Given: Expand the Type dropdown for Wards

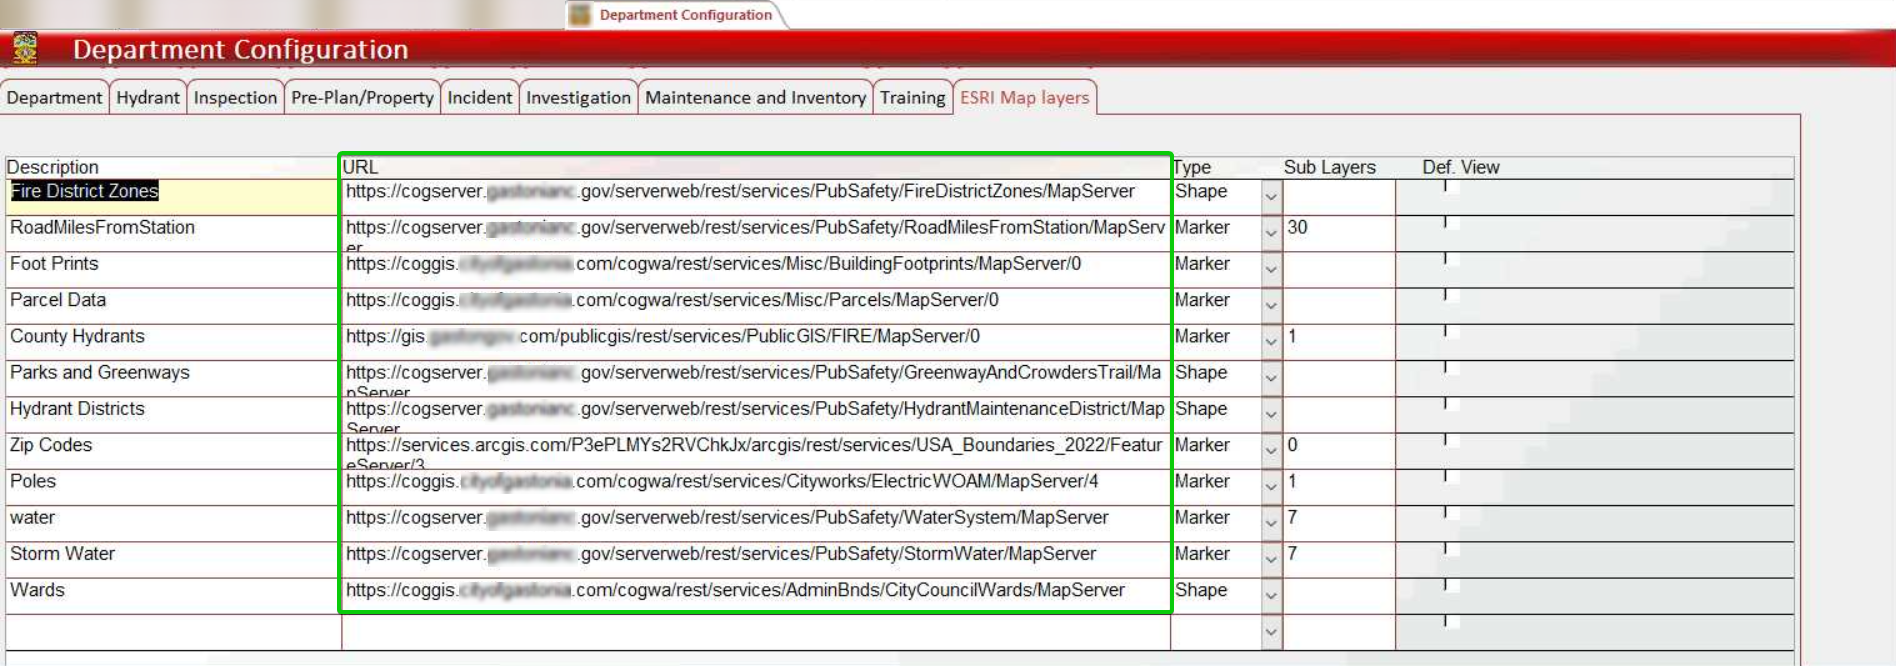Looking at the screenshot, I should pos(1271,596).
